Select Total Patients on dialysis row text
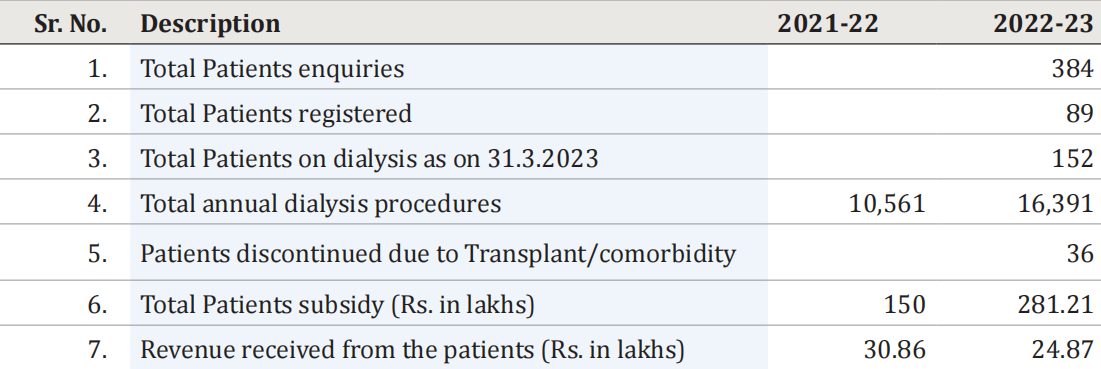This screenshot has width=1101, height=369. 369,159
